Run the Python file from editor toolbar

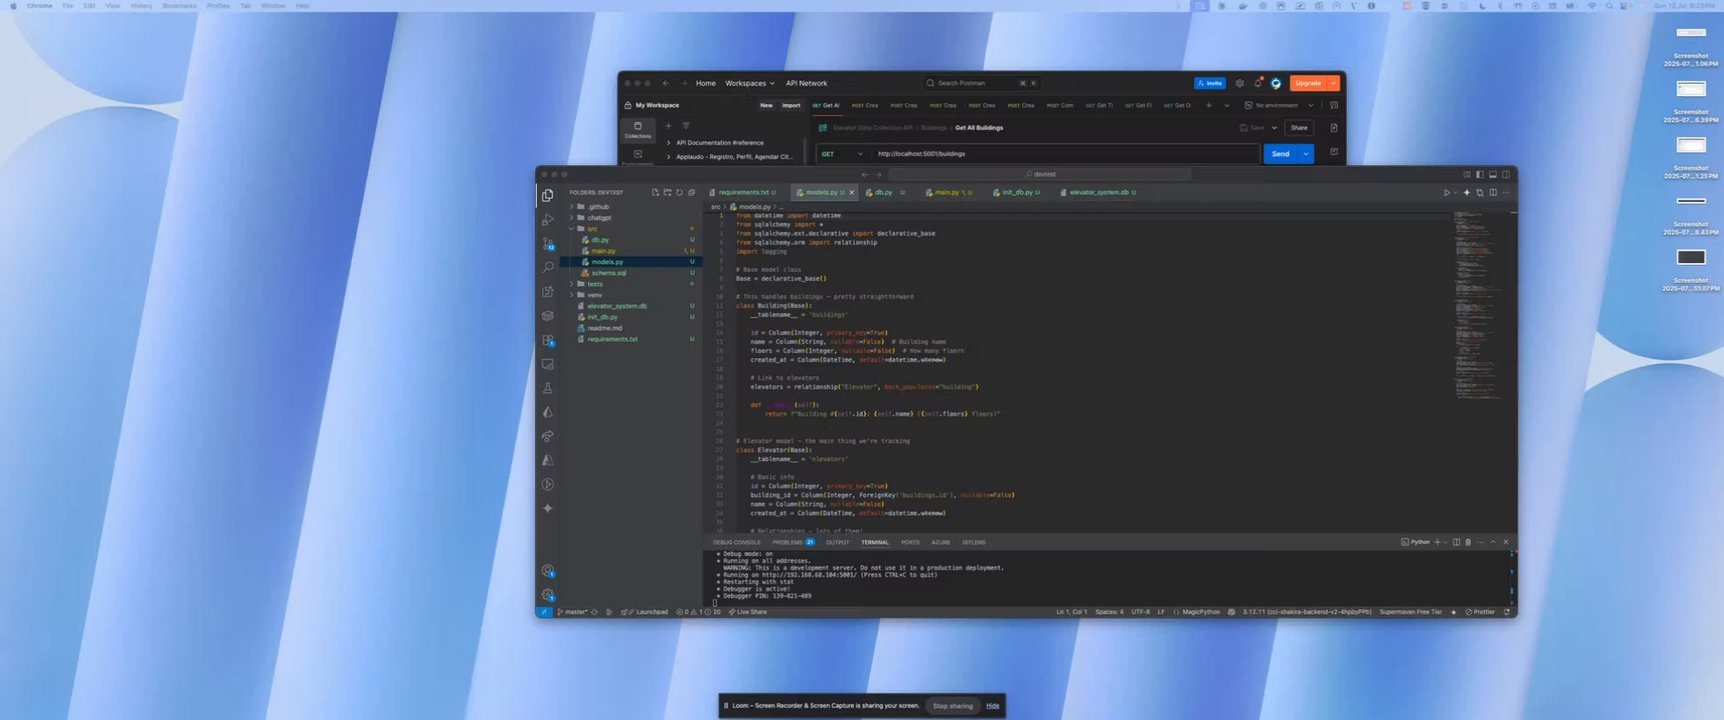click(x=1446, y=192)
